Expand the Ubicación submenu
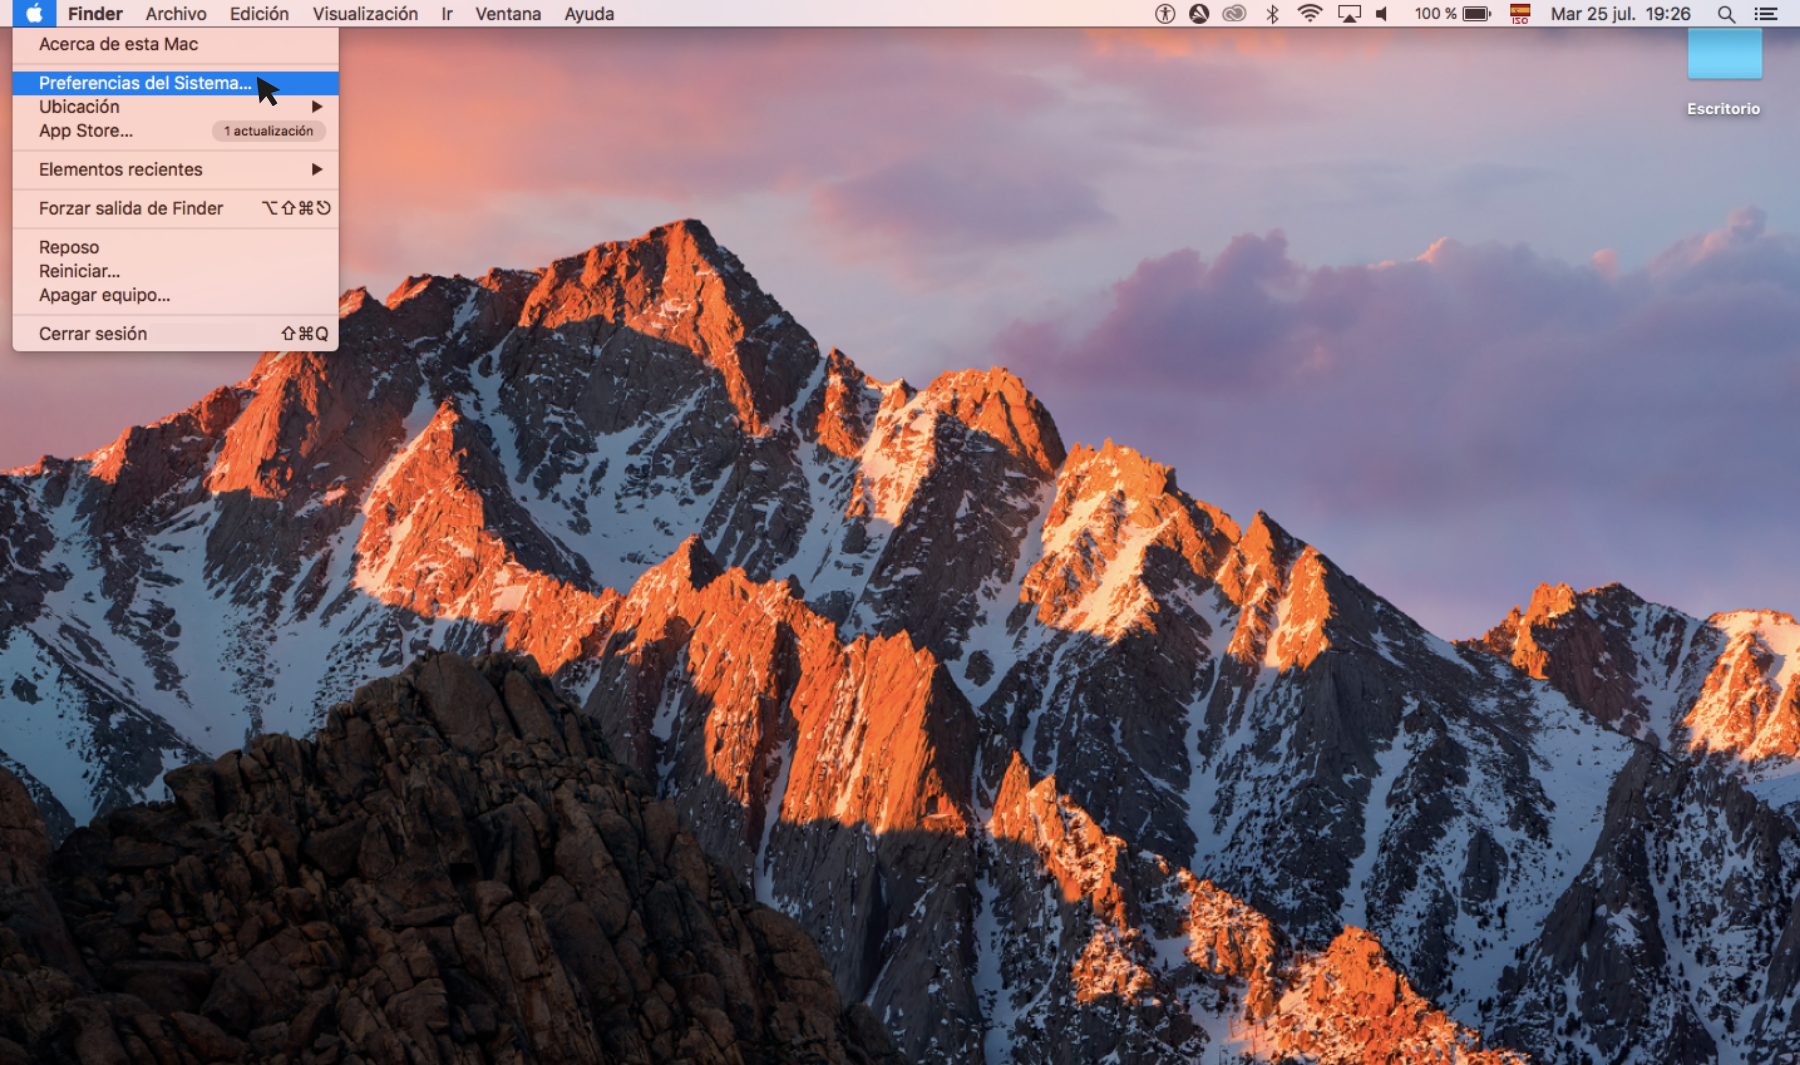 pos(175,107)
